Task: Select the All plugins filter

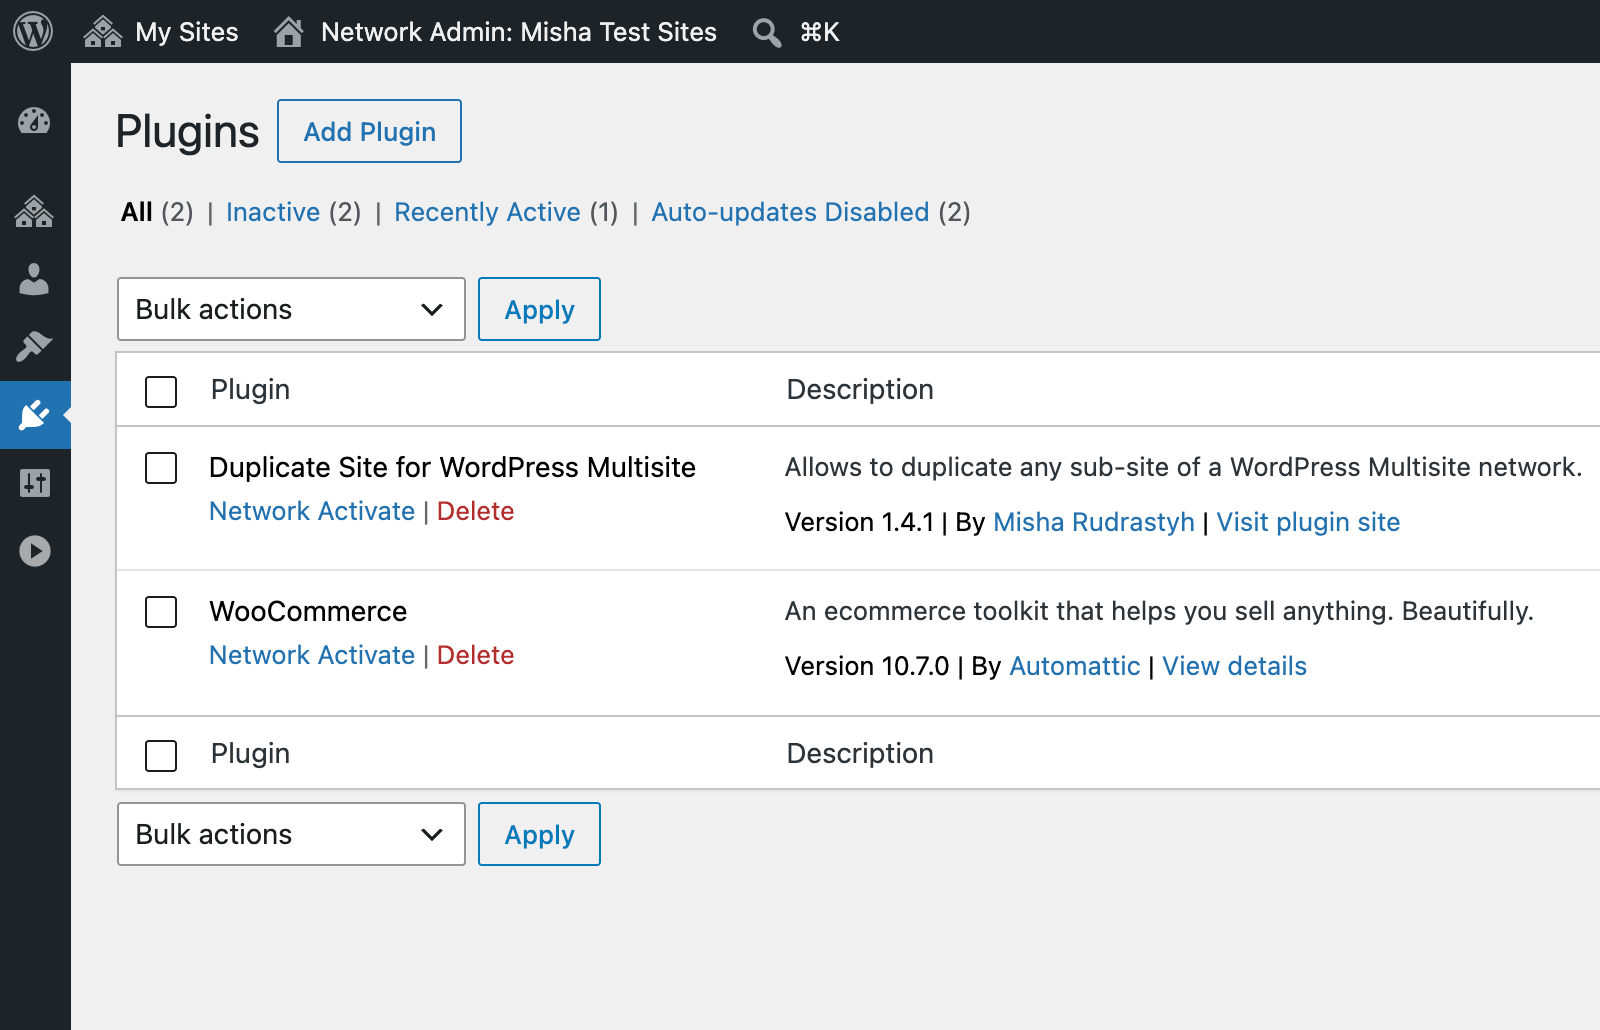Action: pyautogui.click(x=137, y=212)
